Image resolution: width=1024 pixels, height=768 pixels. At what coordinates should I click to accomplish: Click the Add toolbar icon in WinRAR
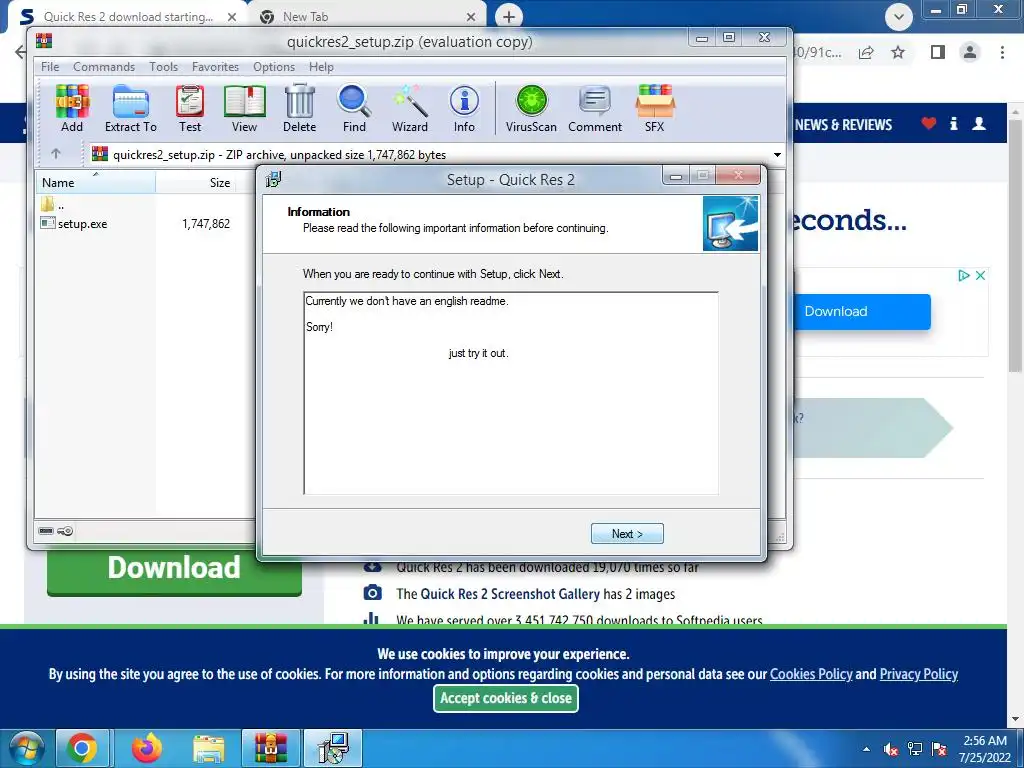72,108
